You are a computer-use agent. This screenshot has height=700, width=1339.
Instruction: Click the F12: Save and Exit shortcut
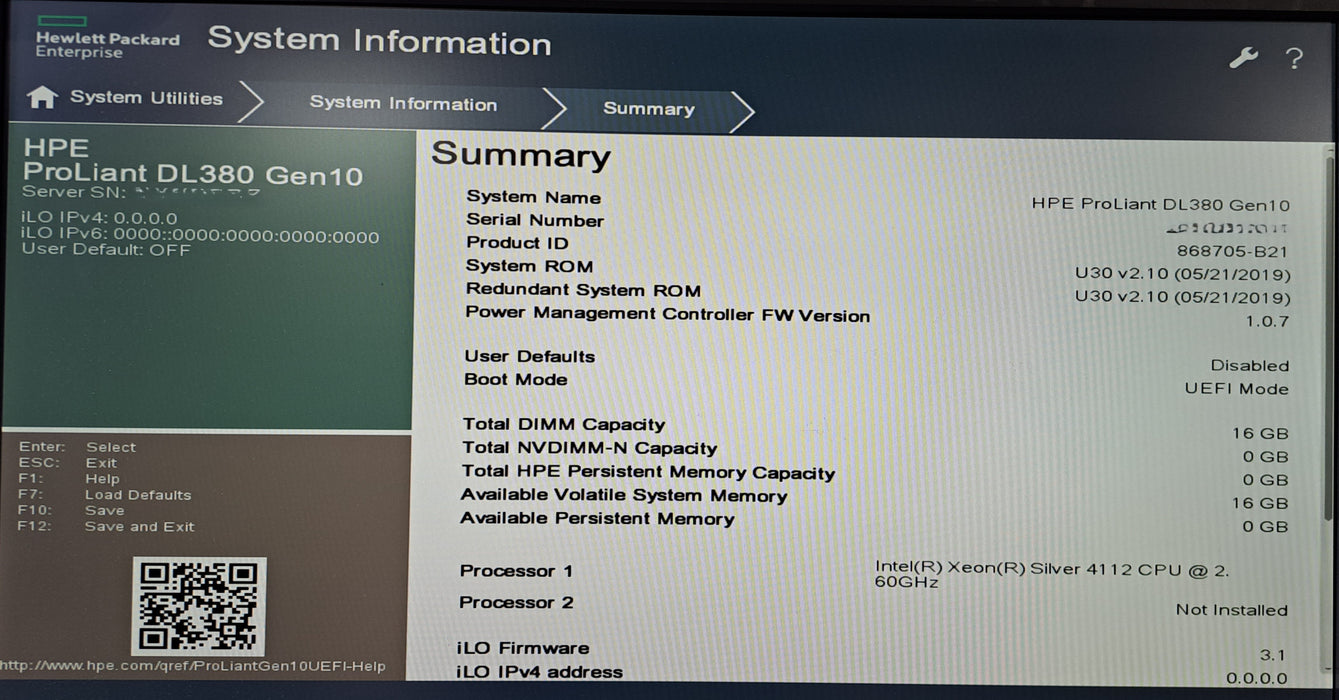point(106,527)
